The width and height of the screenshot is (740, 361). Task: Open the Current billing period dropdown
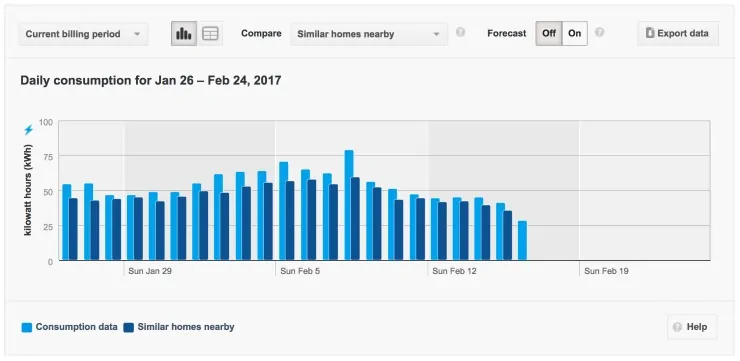pyautogui.click(x=83, y=34)
